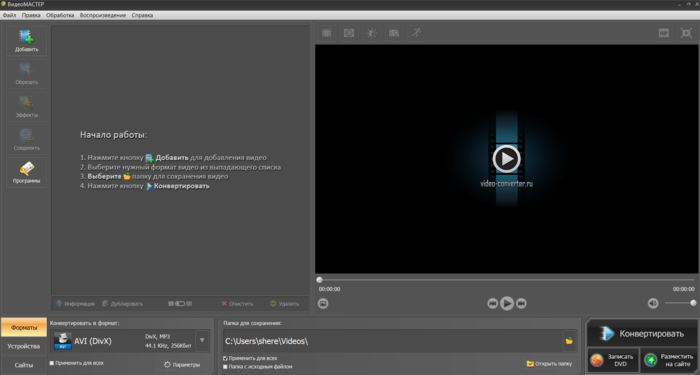Jump to the previous frame with the rewind button
700x375 pixels.
492,304
